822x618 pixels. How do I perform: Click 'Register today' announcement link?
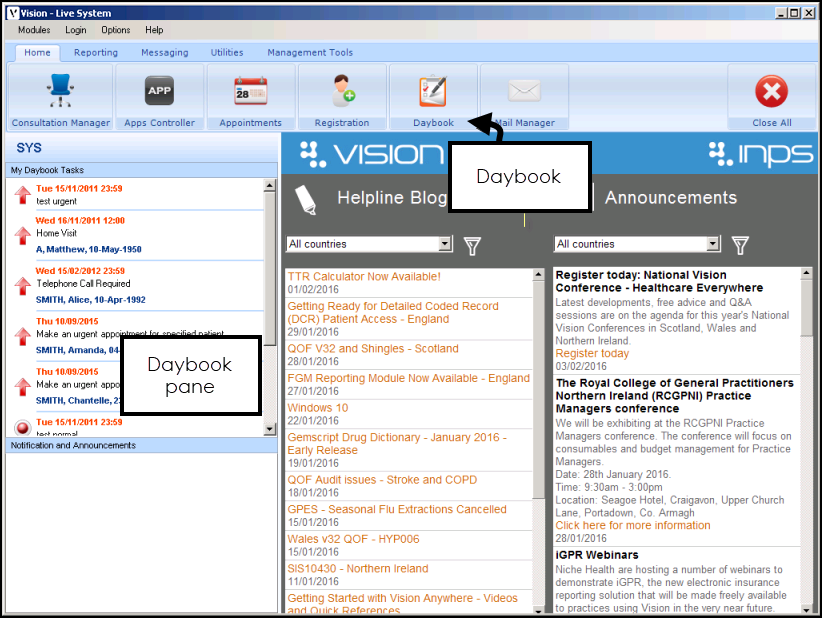592,353
